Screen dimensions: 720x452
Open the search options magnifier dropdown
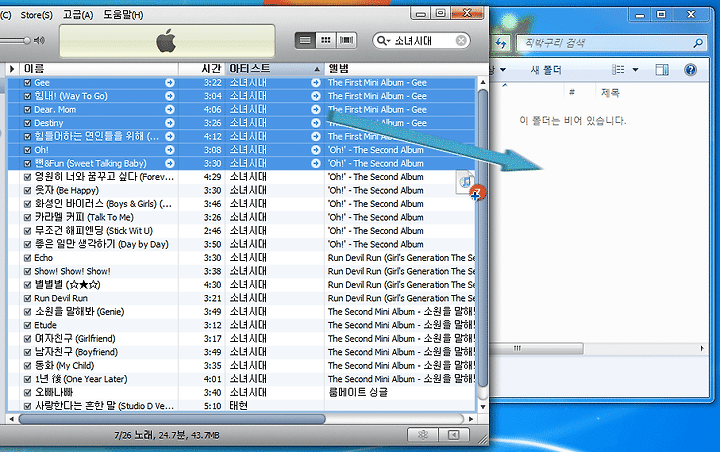coord(383,41)
